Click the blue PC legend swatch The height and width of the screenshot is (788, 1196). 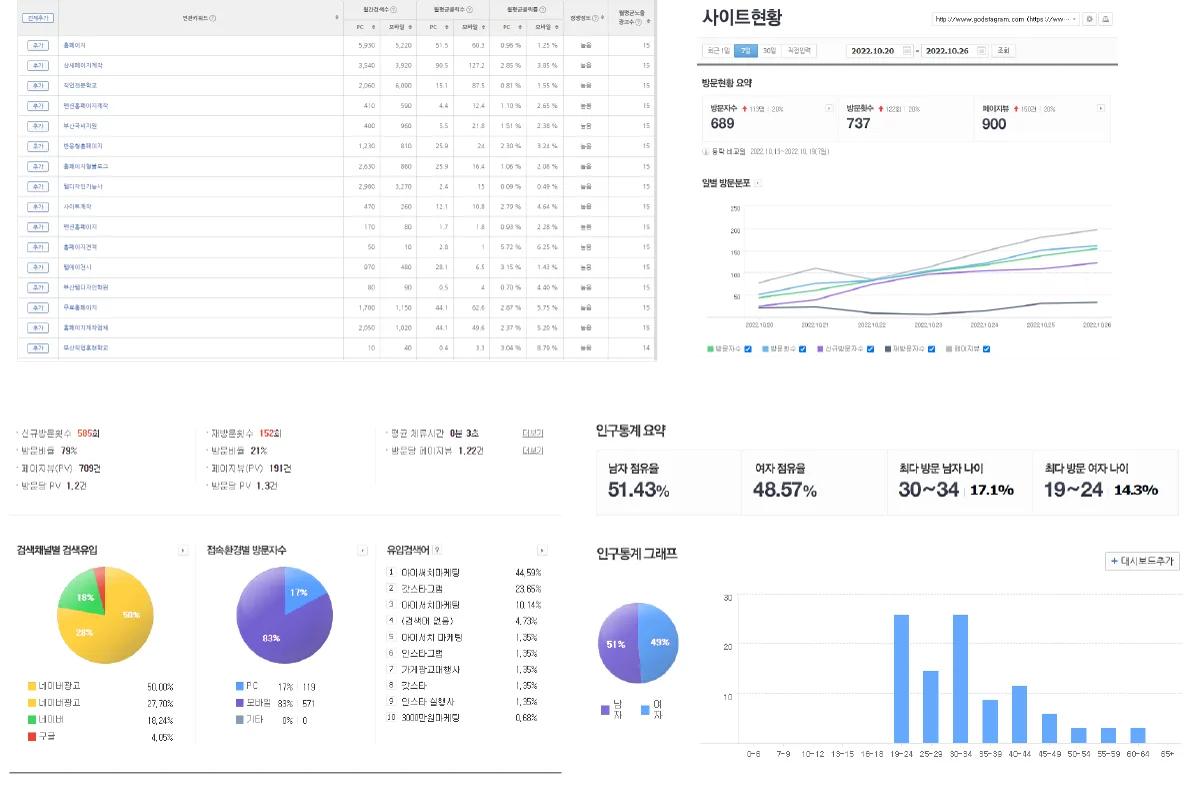tap(240, 687)
